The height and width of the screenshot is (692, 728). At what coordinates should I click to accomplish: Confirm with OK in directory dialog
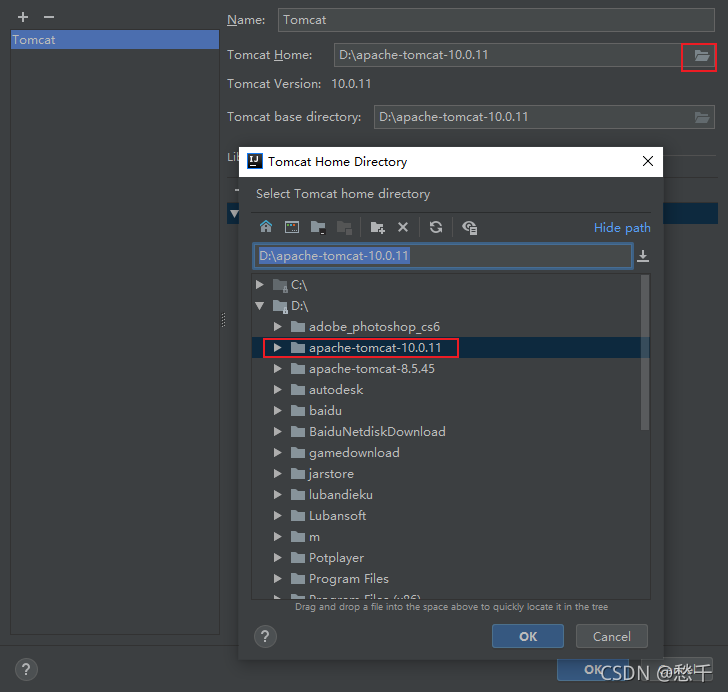(x=528, y=636)
